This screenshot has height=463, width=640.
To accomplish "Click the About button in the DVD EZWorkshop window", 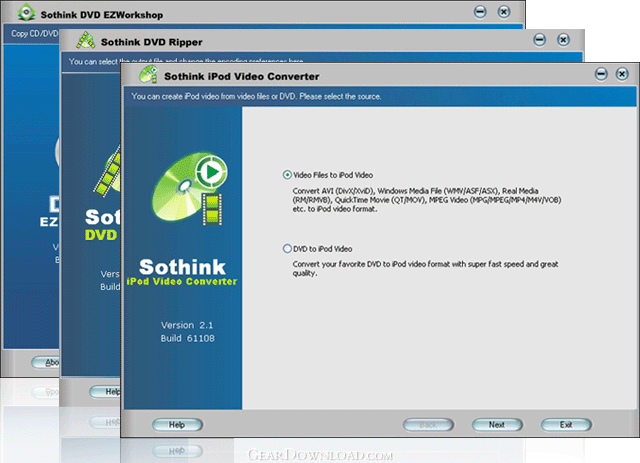I will 45,362.
